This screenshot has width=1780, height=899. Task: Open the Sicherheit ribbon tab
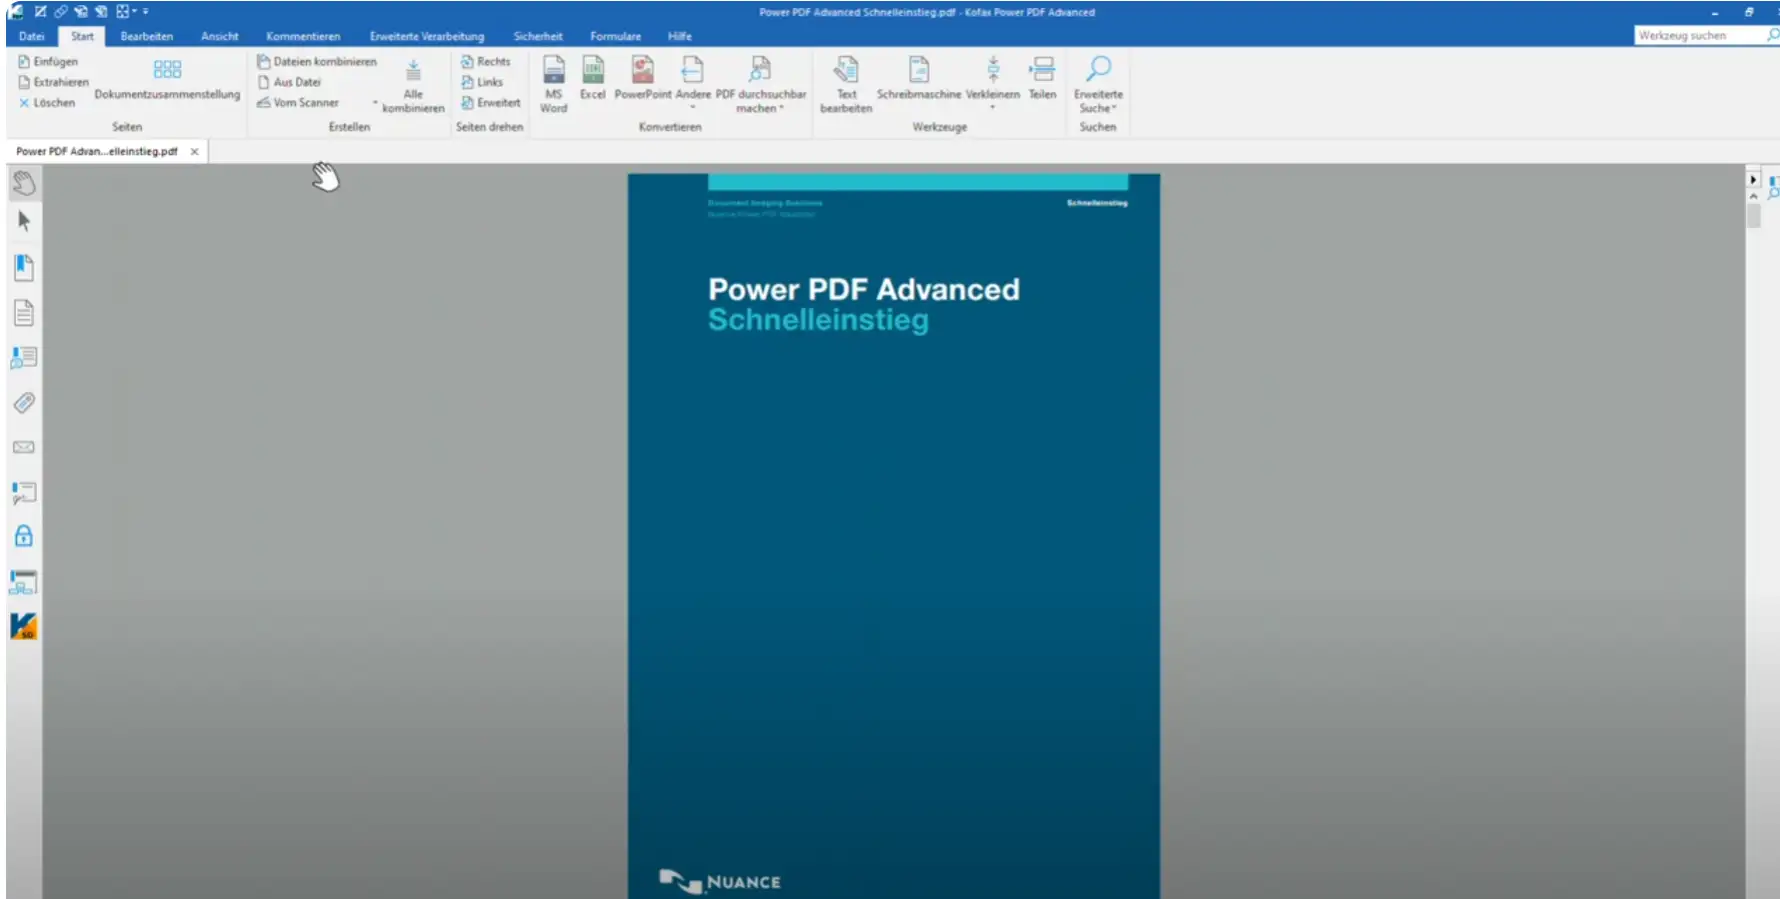(538, 36)
